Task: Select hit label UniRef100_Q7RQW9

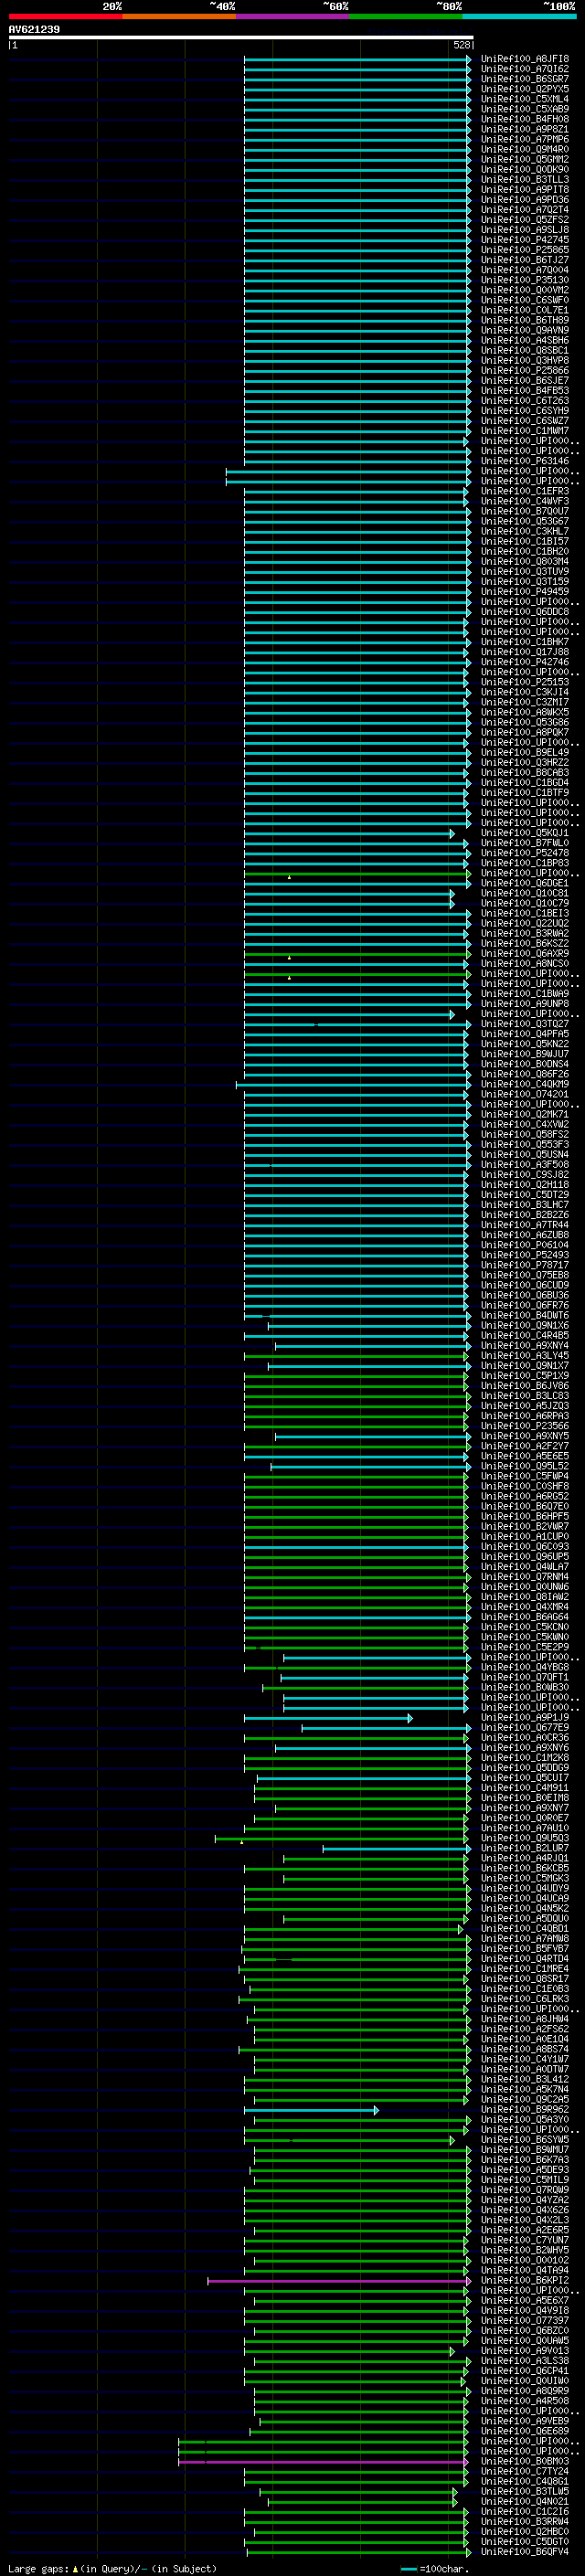Action: point(525,2190)
